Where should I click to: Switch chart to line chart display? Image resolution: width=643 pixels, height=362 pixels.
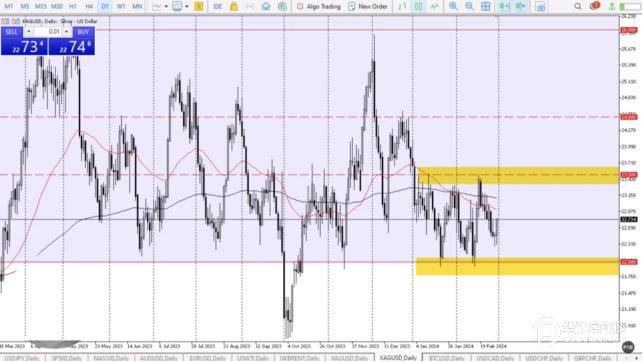[434, 6]
